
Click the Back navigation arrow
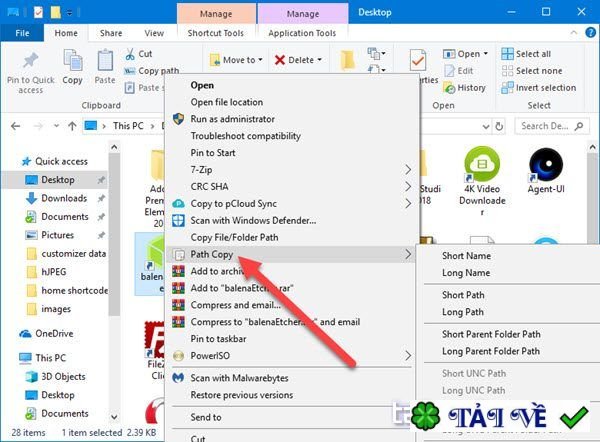[15, 126]
